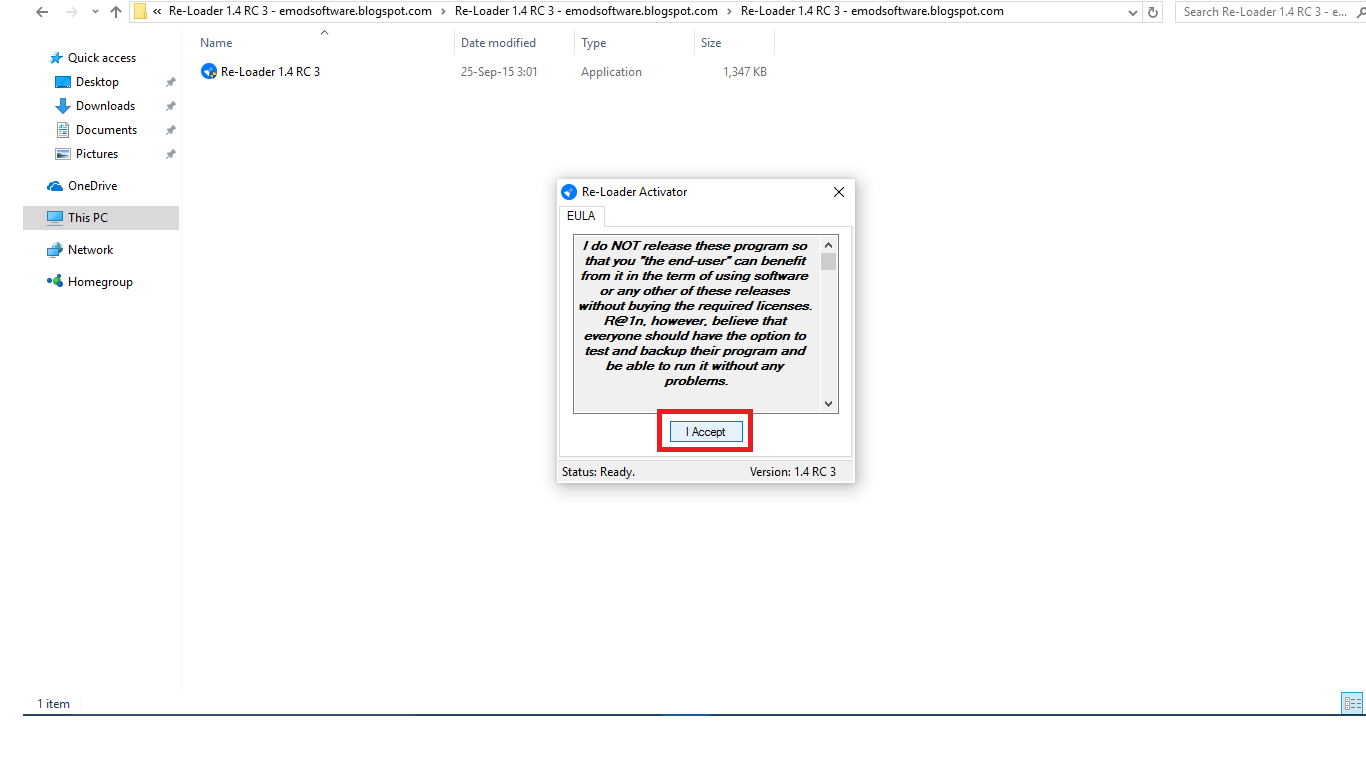This screenshot has height=768, width=1366.
Task: Open Documents folder in sidebar
Action: click(106, 130)
